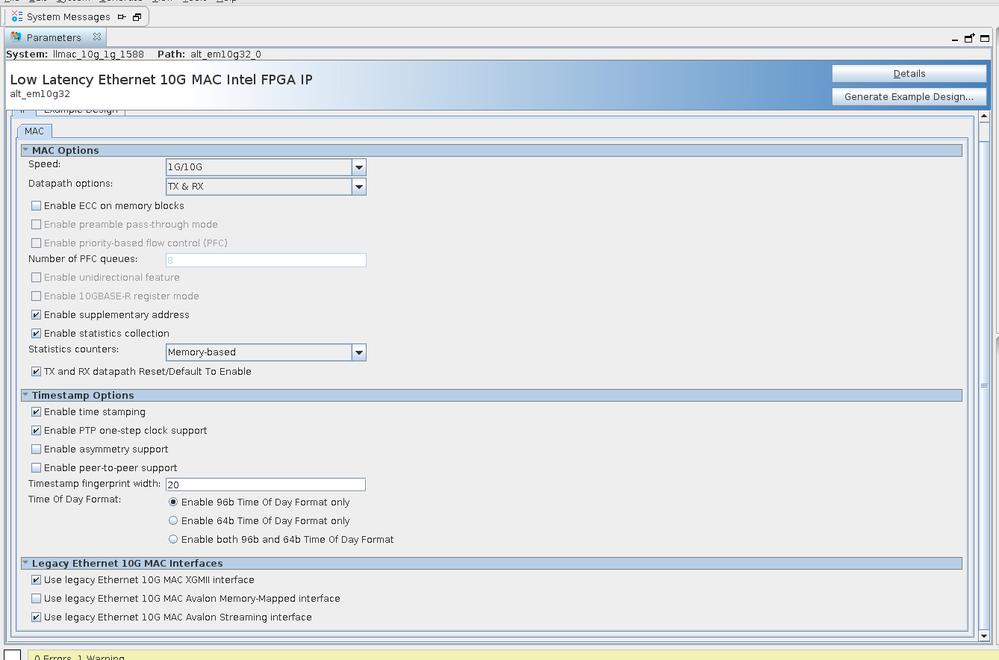Collapse the MAC Options section

(x=25, y=150)
